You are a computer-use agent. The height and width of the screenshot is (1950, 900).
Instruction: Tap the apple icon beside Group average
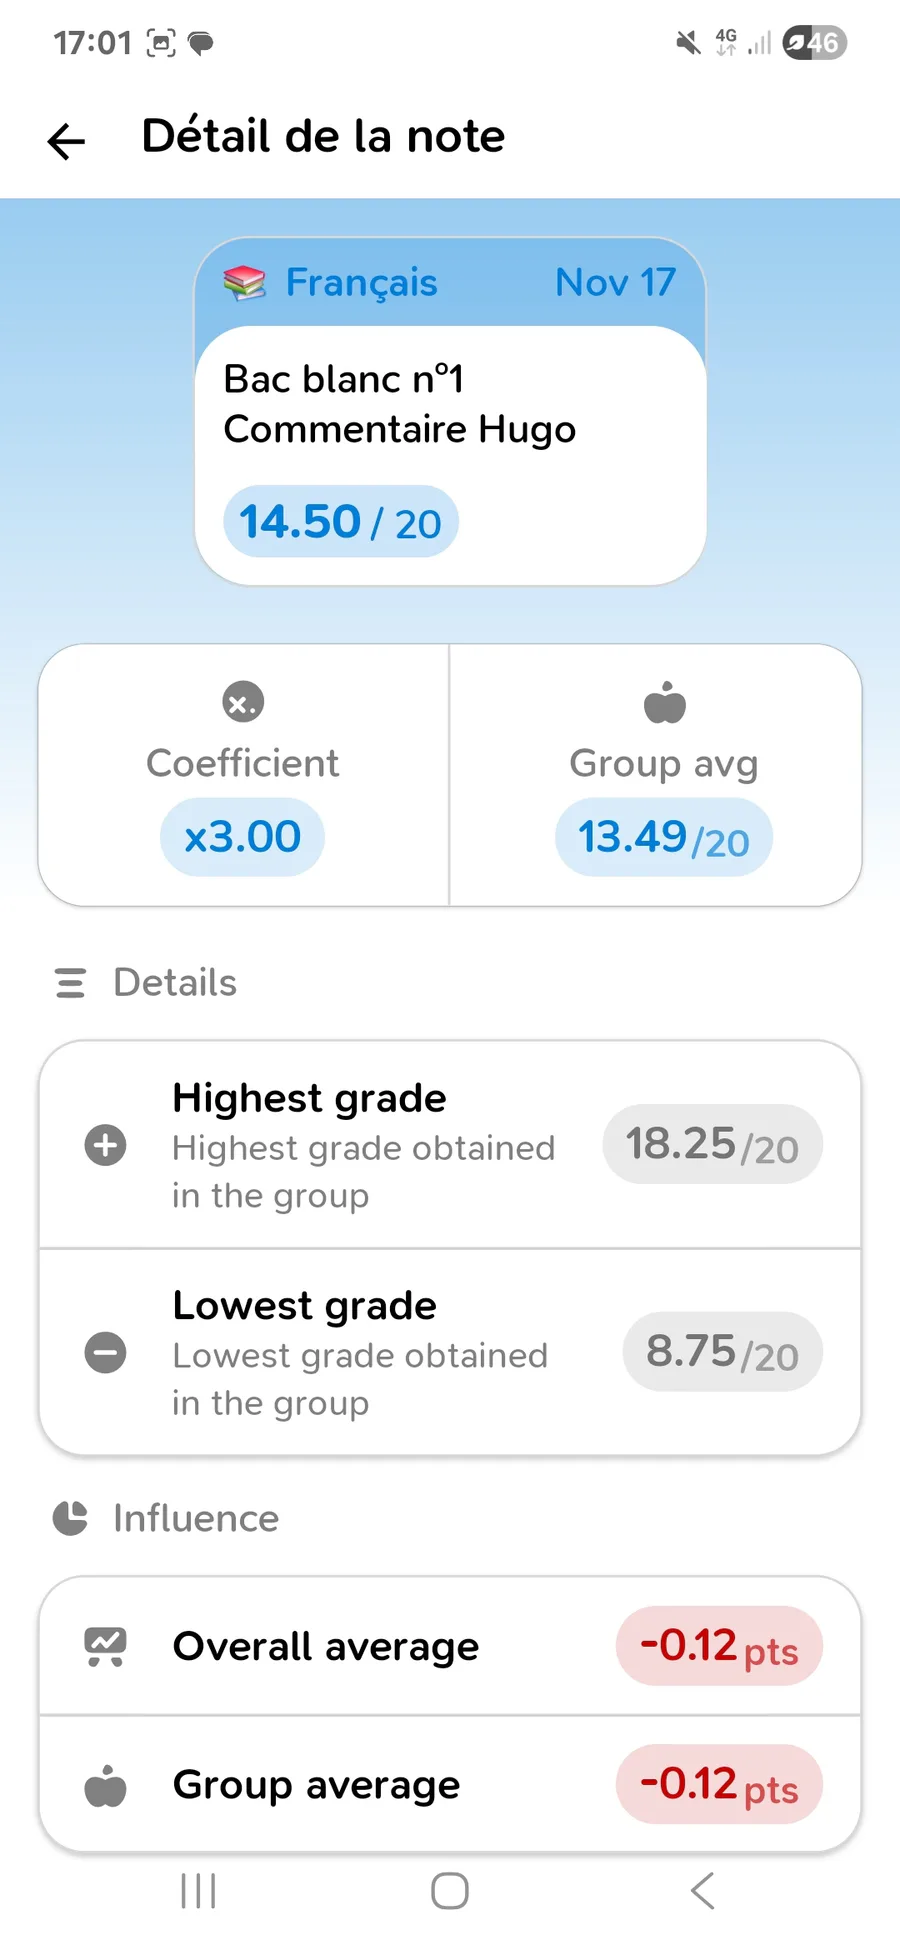pos(106,1785)
